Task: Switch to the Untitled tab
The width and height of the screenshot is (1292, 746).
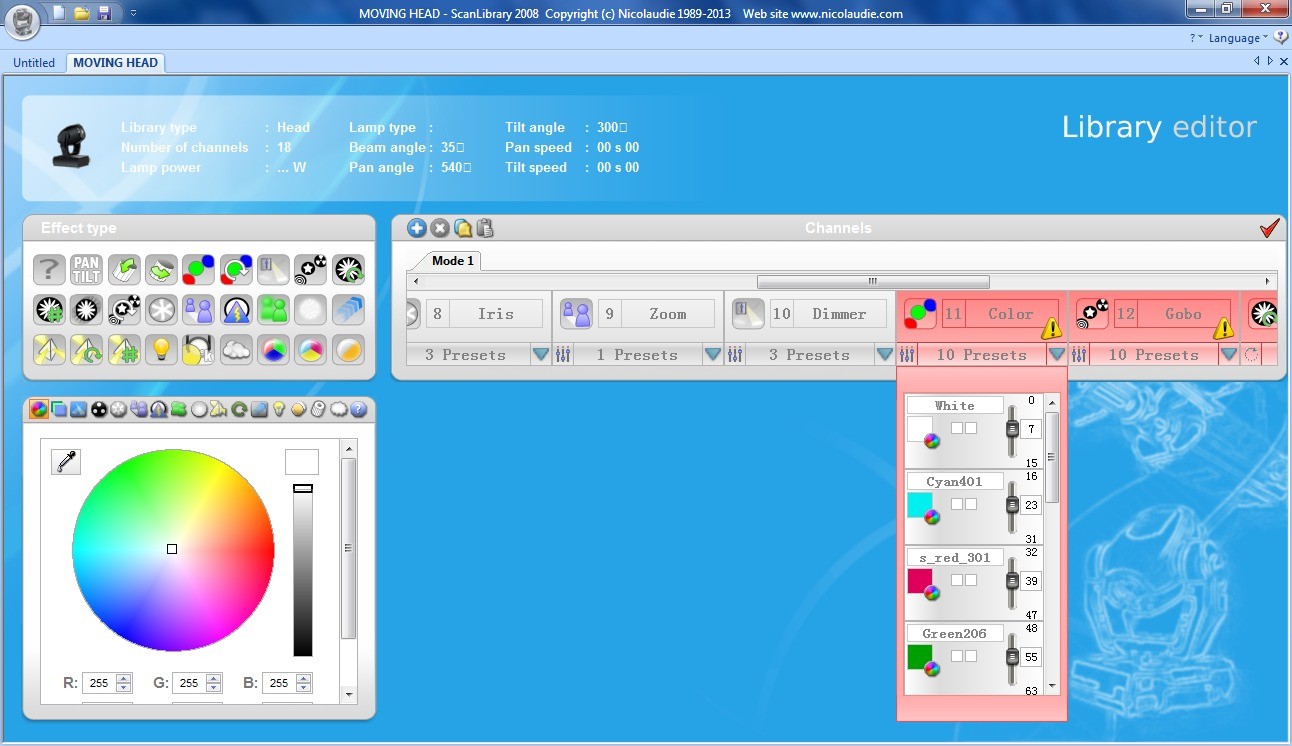Action: click(x=34, y=62)
